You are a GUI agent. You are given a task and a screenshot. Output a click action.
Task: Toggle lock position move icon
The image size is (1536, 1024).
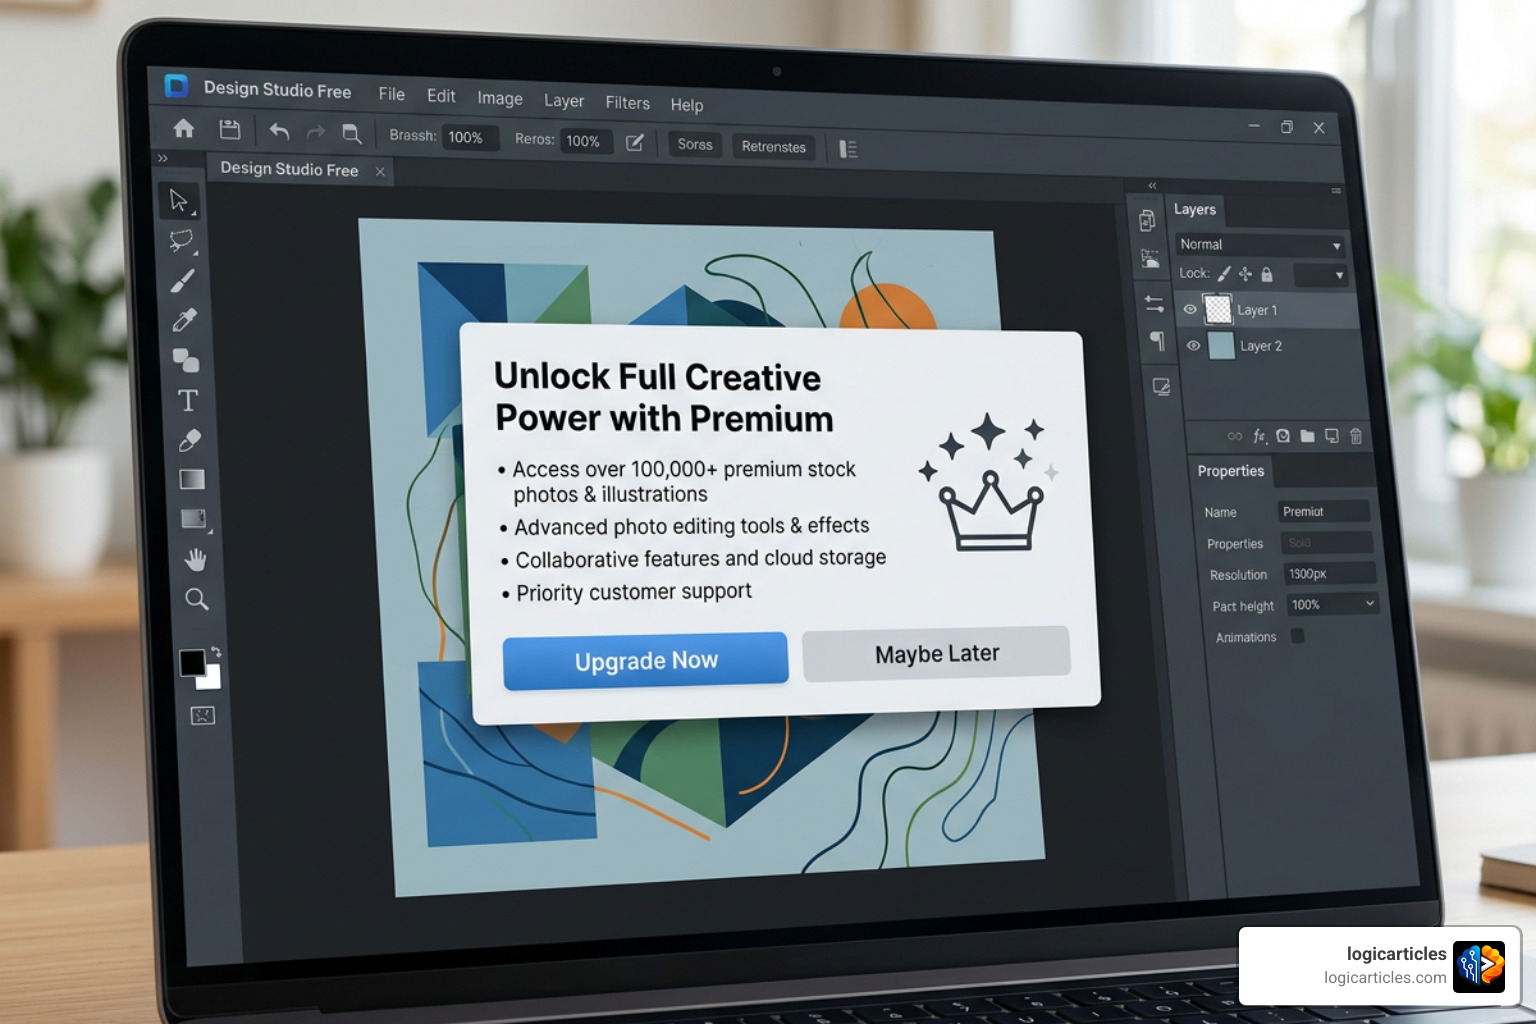[x=1245, y=273]
